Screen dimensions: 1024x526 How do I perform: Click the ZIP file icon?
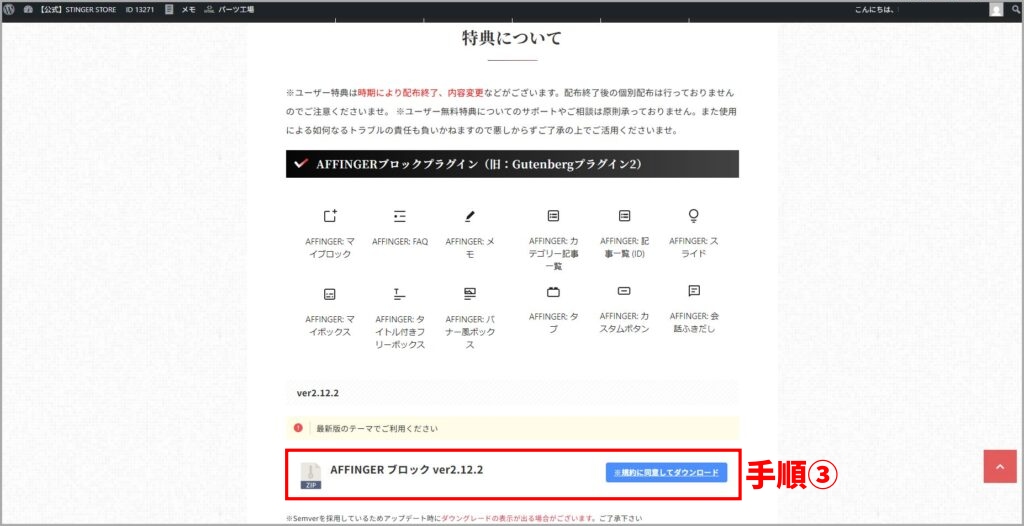click(x=311, y=475)
